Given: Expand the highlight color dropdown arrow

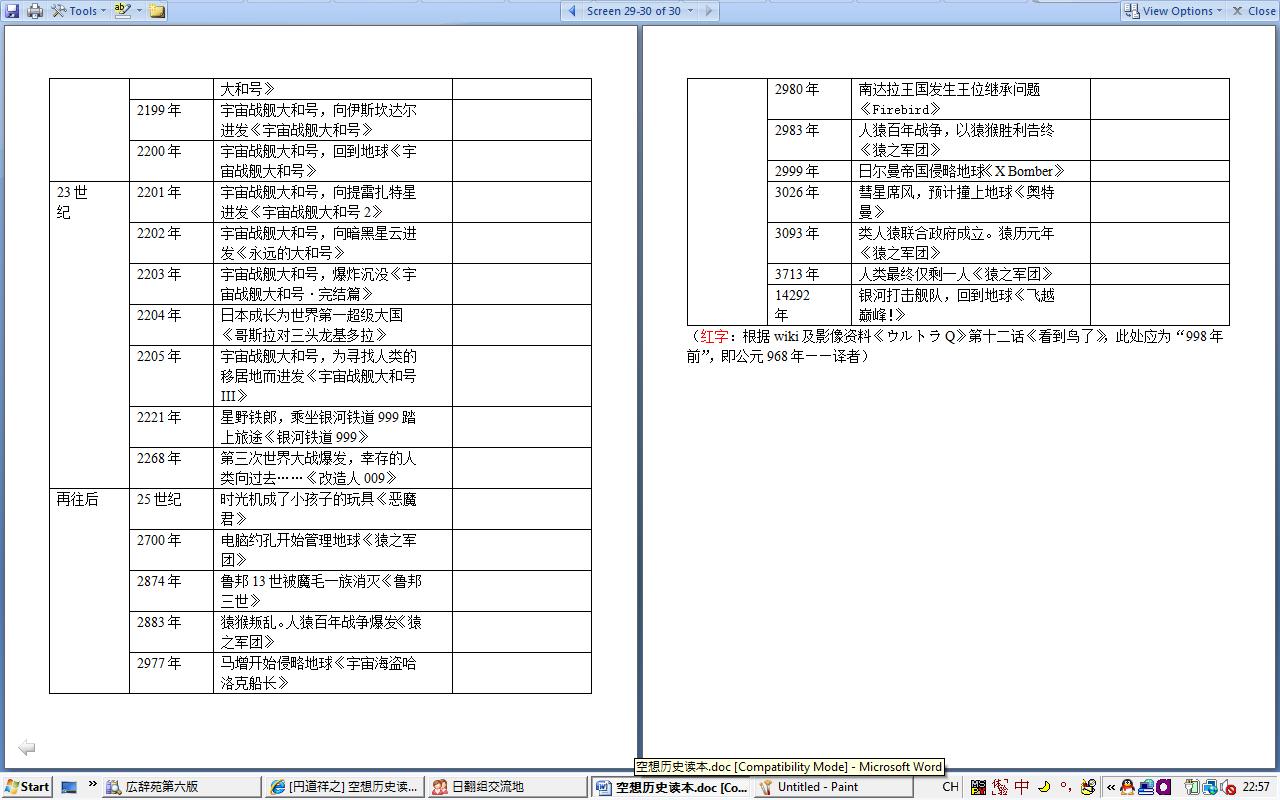Looking at the screenshot, I should [139, 11].
